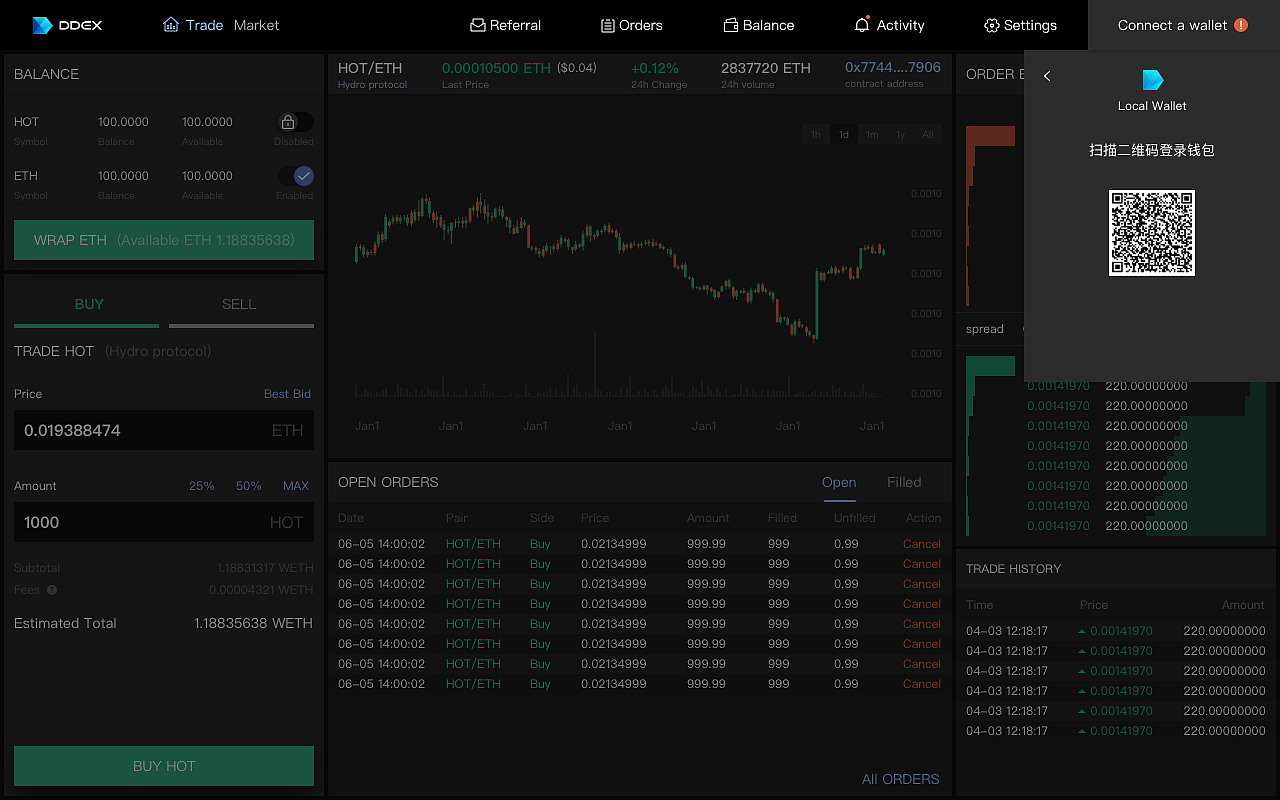
Task: Cancel the last open order
Action: (x=922, y=684)
